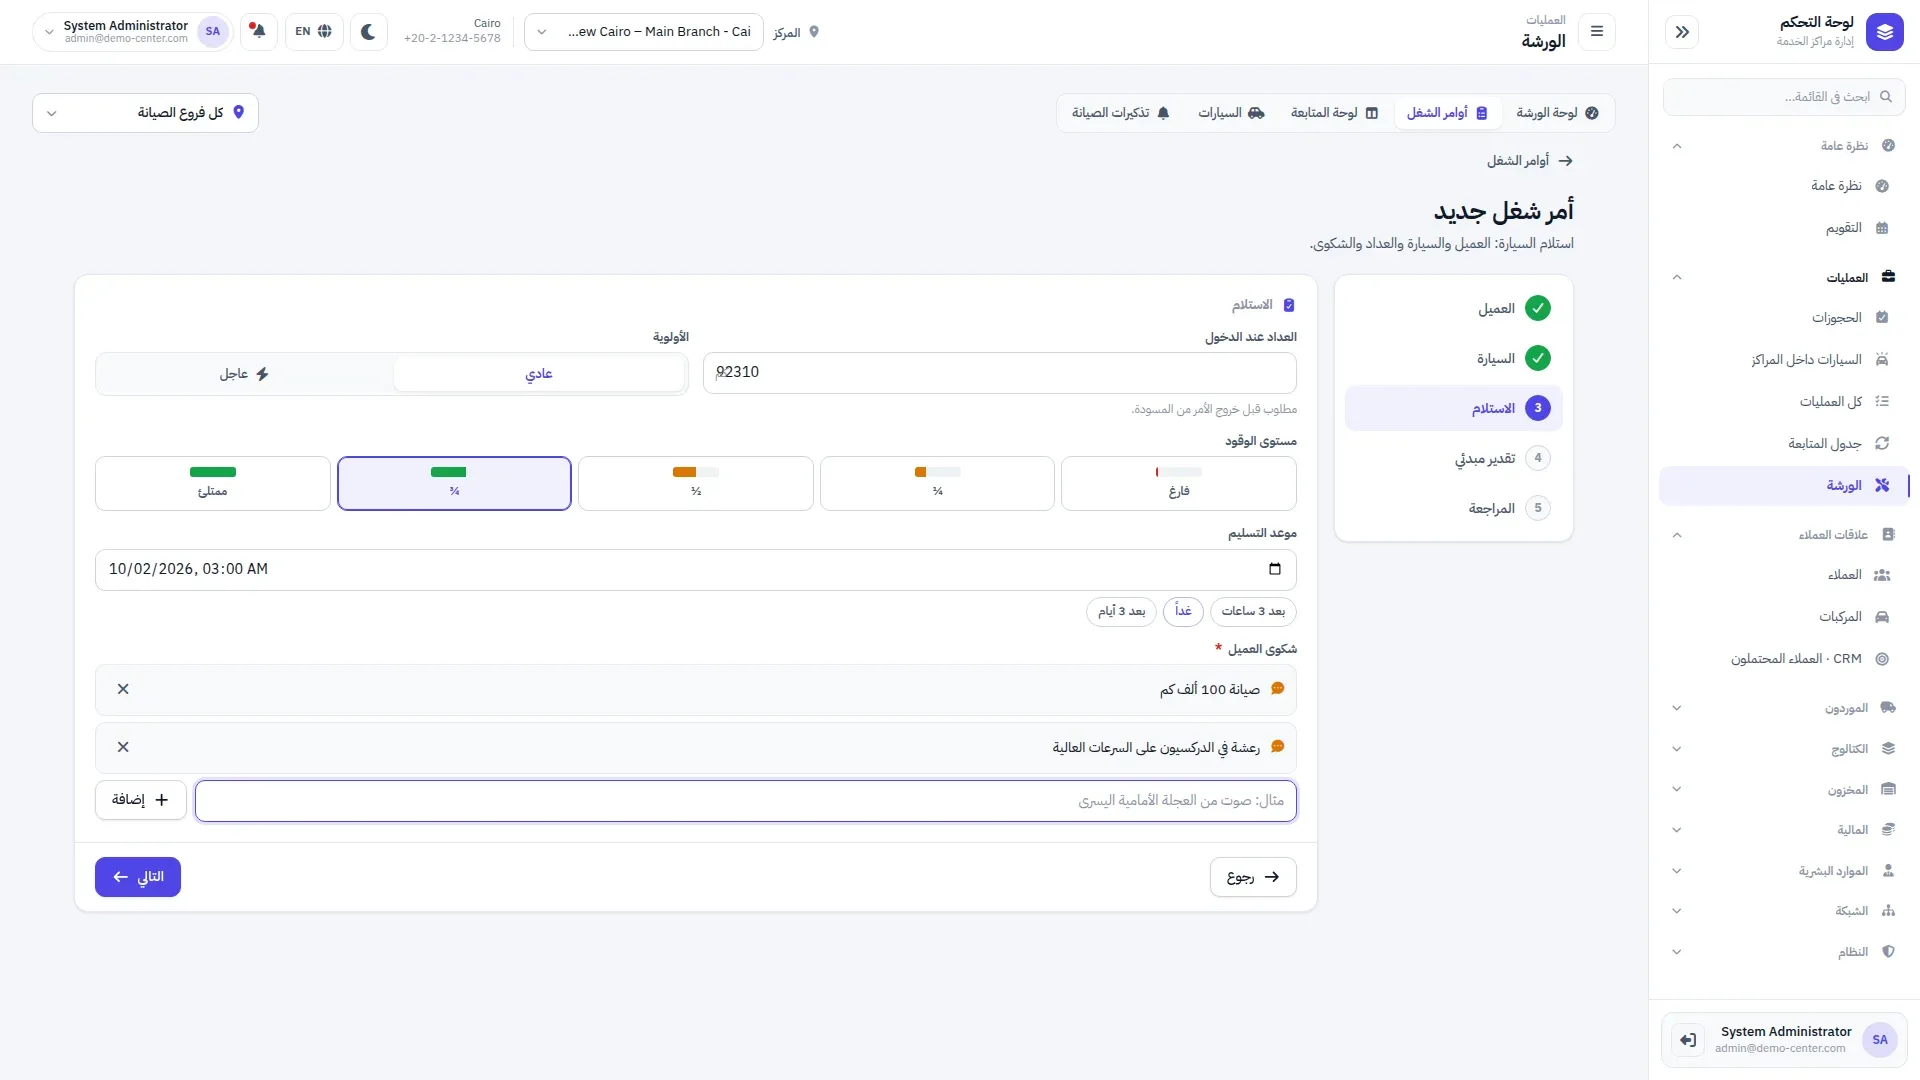Click إضافة add complaint button

point(141,800)
